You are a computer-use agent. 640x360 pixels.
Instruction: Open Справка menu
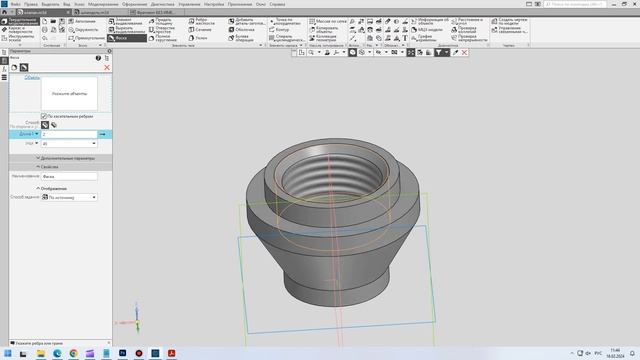click(277, 4)
